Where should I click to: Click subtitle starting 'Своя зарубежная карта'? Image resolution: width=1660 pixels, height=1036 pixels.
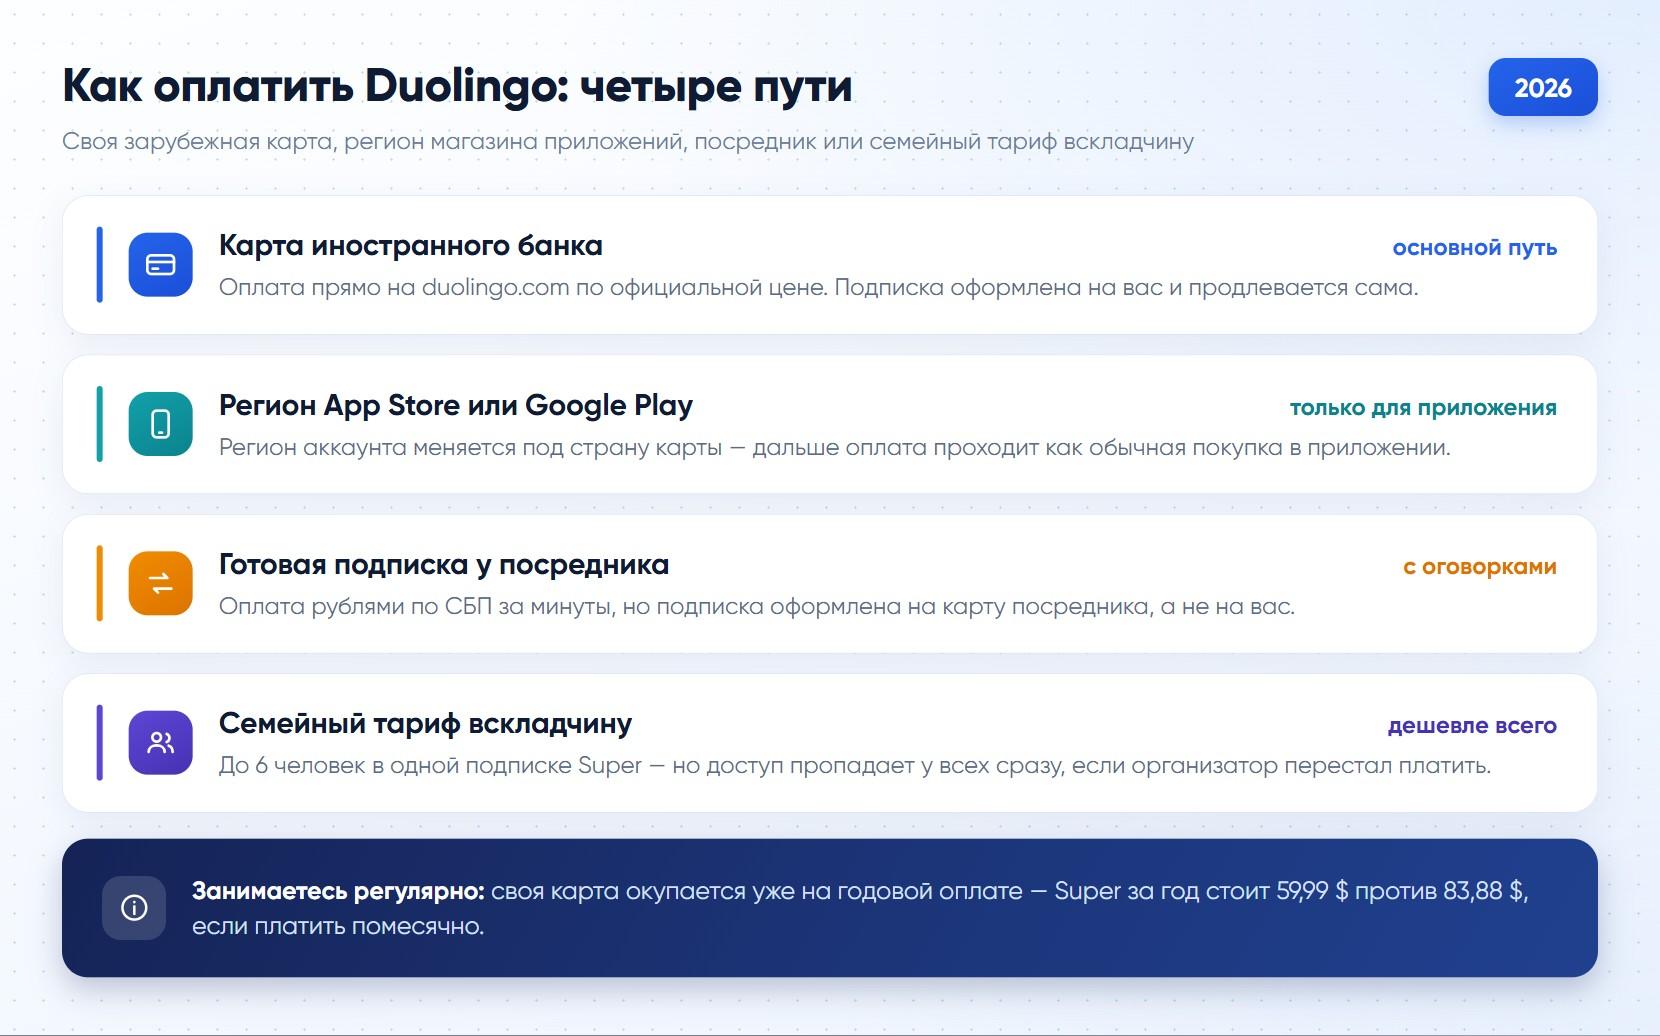tap(628, 141)
